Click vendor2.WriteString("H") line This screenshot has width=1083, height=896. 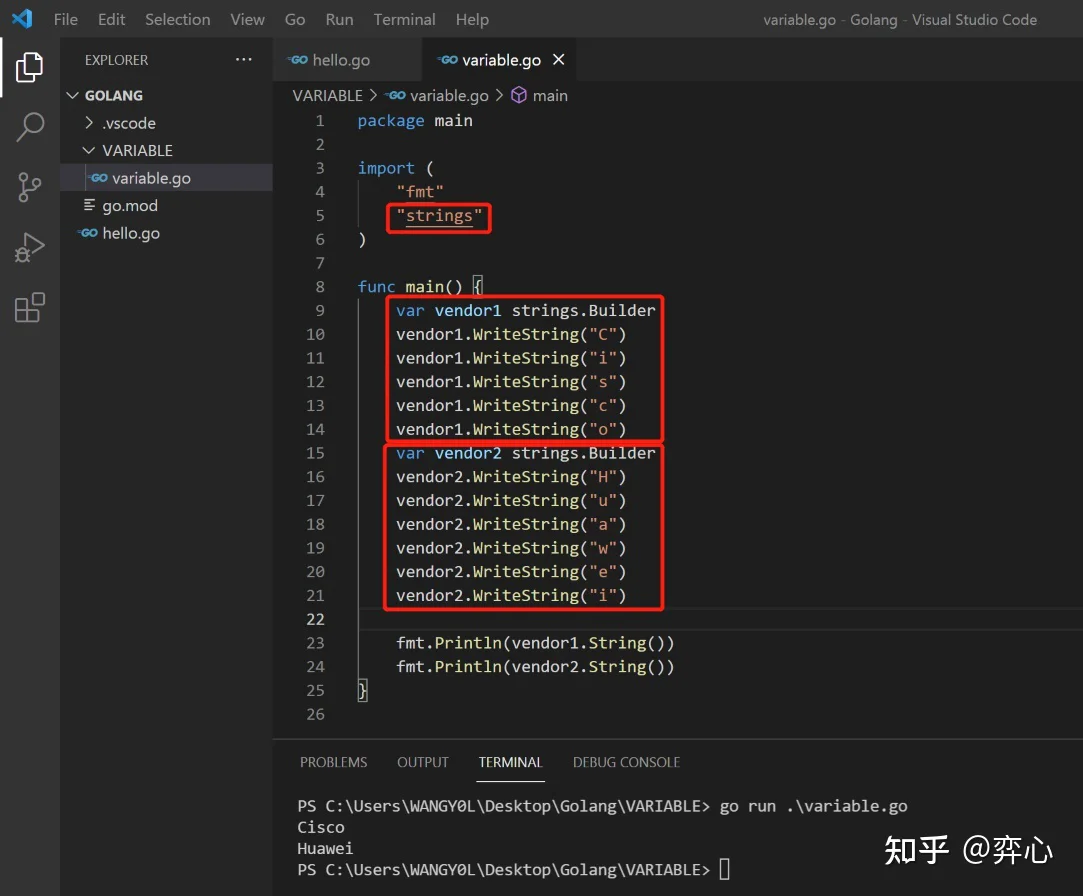coord(511,477)
